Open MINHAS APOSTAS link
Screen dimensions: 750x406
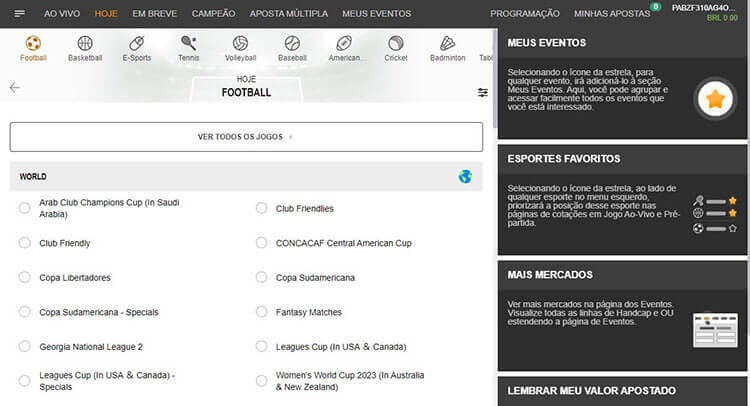612,13
